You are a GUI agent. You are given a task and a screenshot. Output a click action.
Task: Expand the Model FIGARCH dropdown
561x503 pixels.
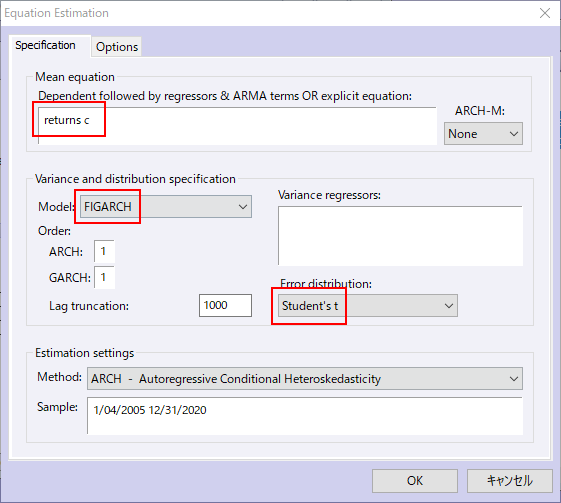pyautogui.click(x=166, y=206)
